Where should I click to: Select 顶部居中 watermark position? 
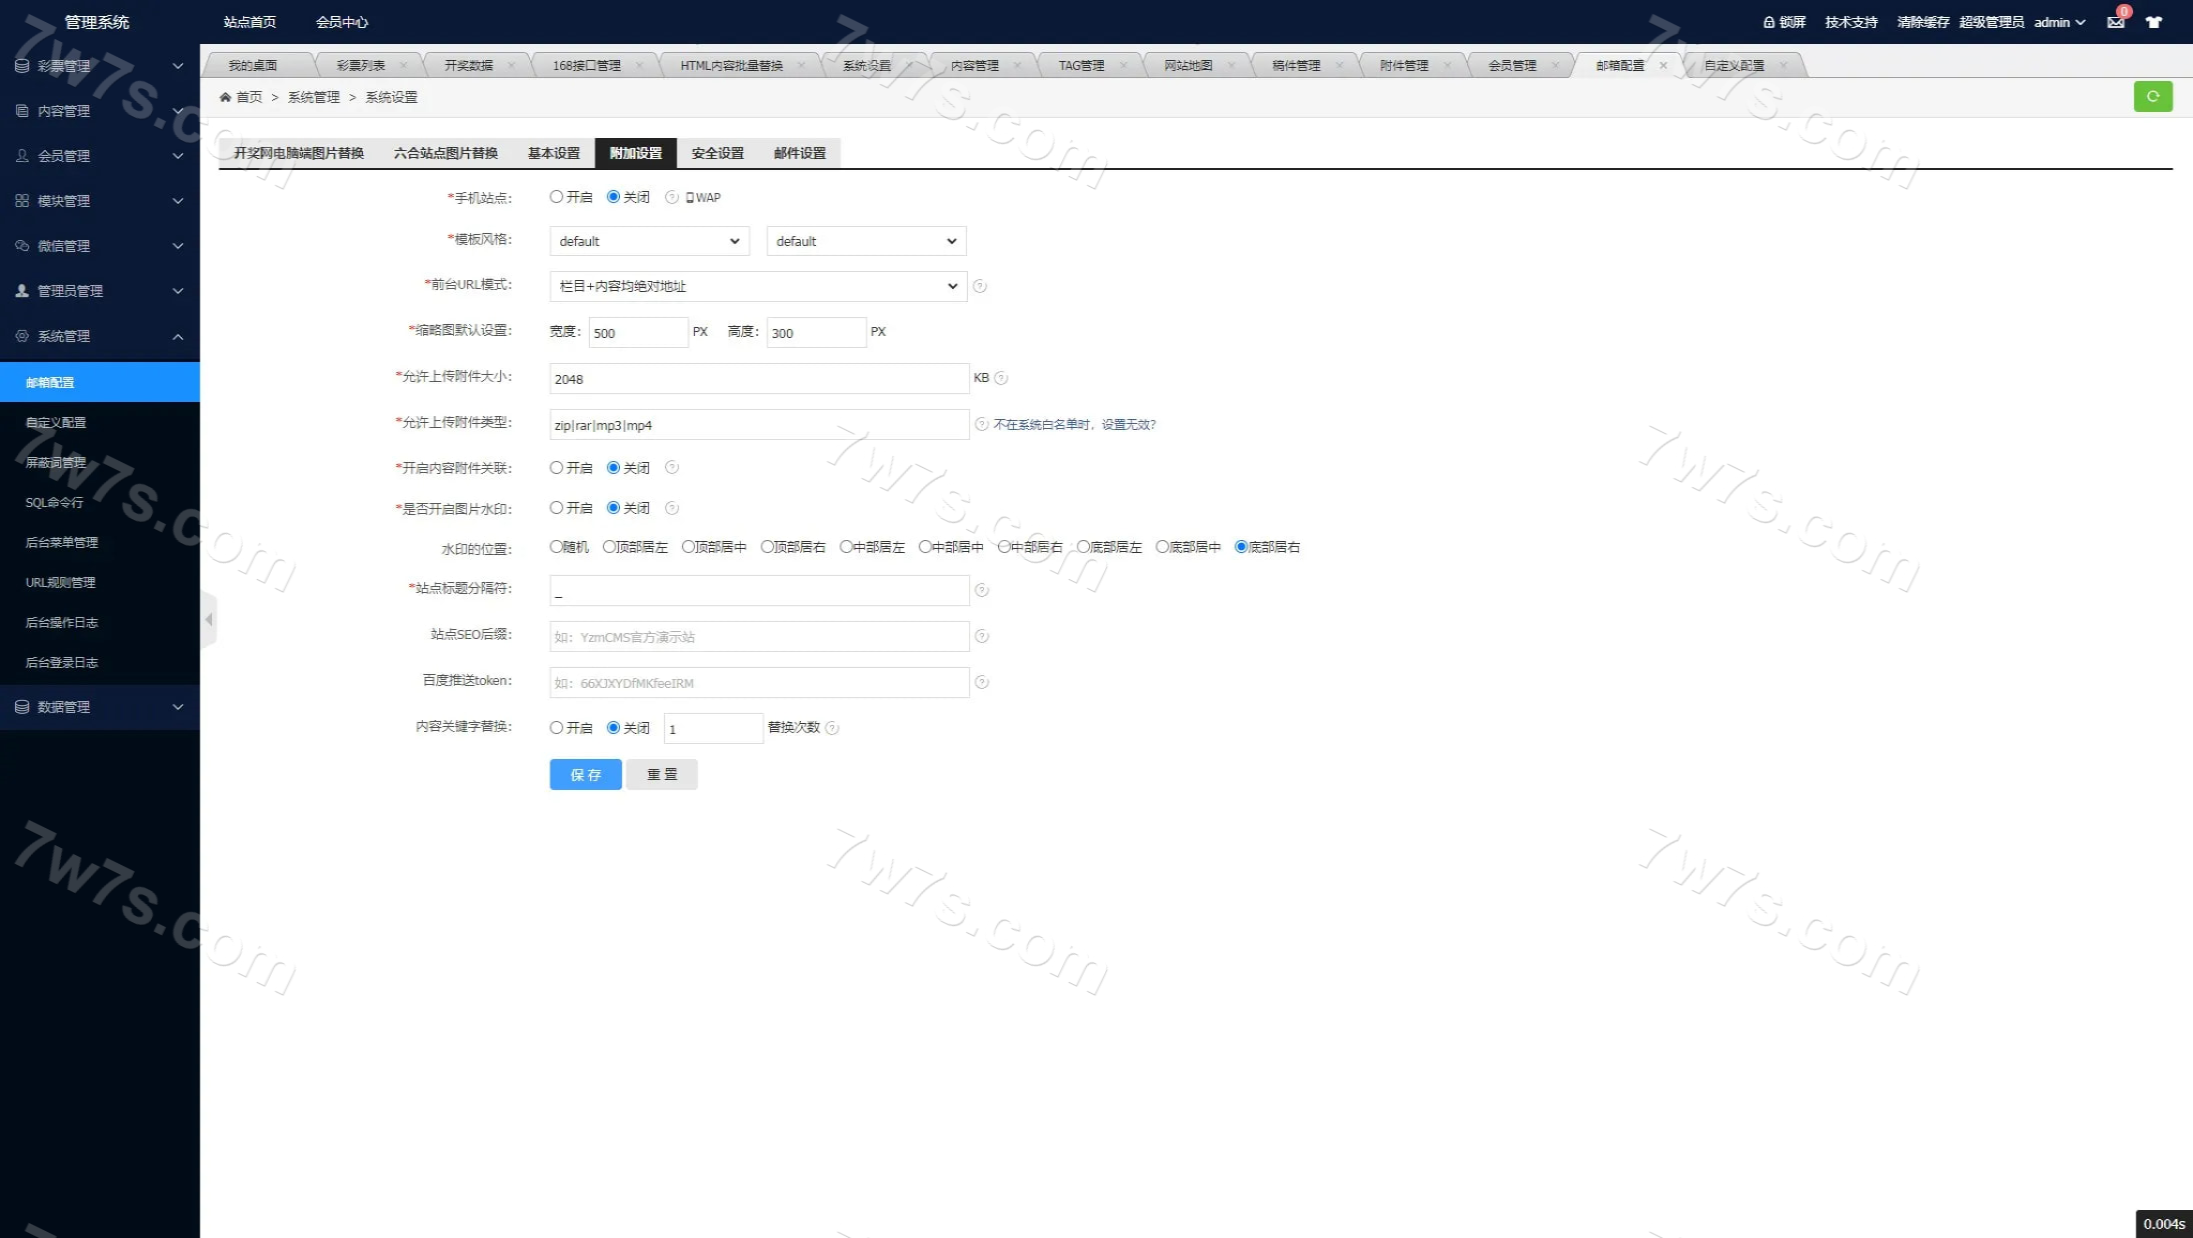pyautogui.click(x=688, y=547)
